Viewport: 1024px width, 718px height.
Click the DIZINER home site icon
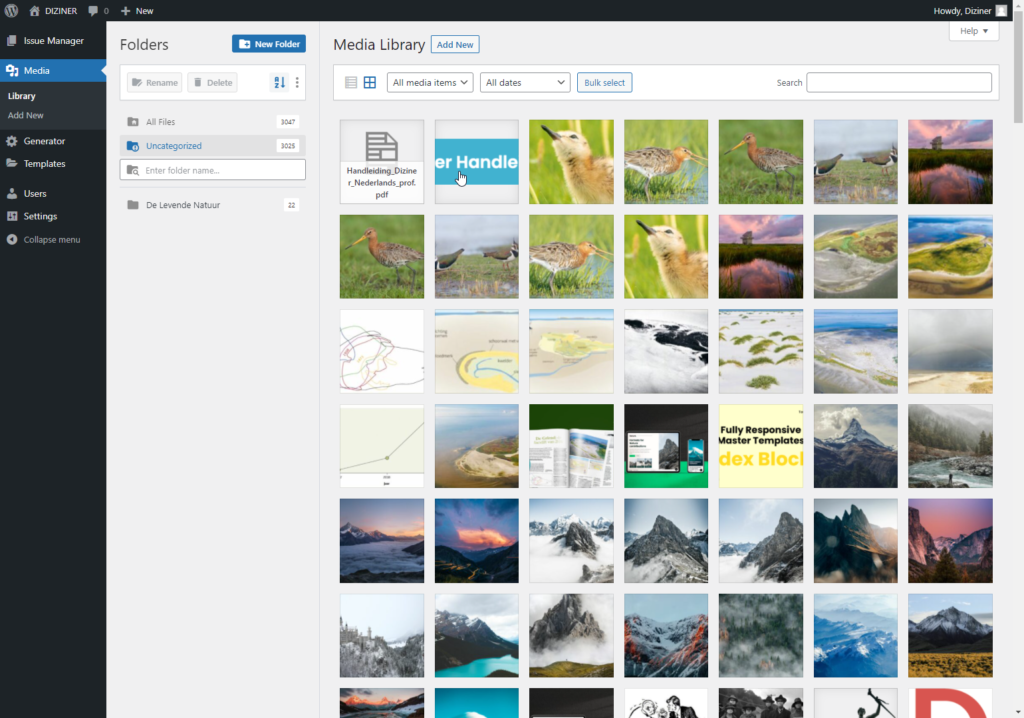click(x=35, y=10)
